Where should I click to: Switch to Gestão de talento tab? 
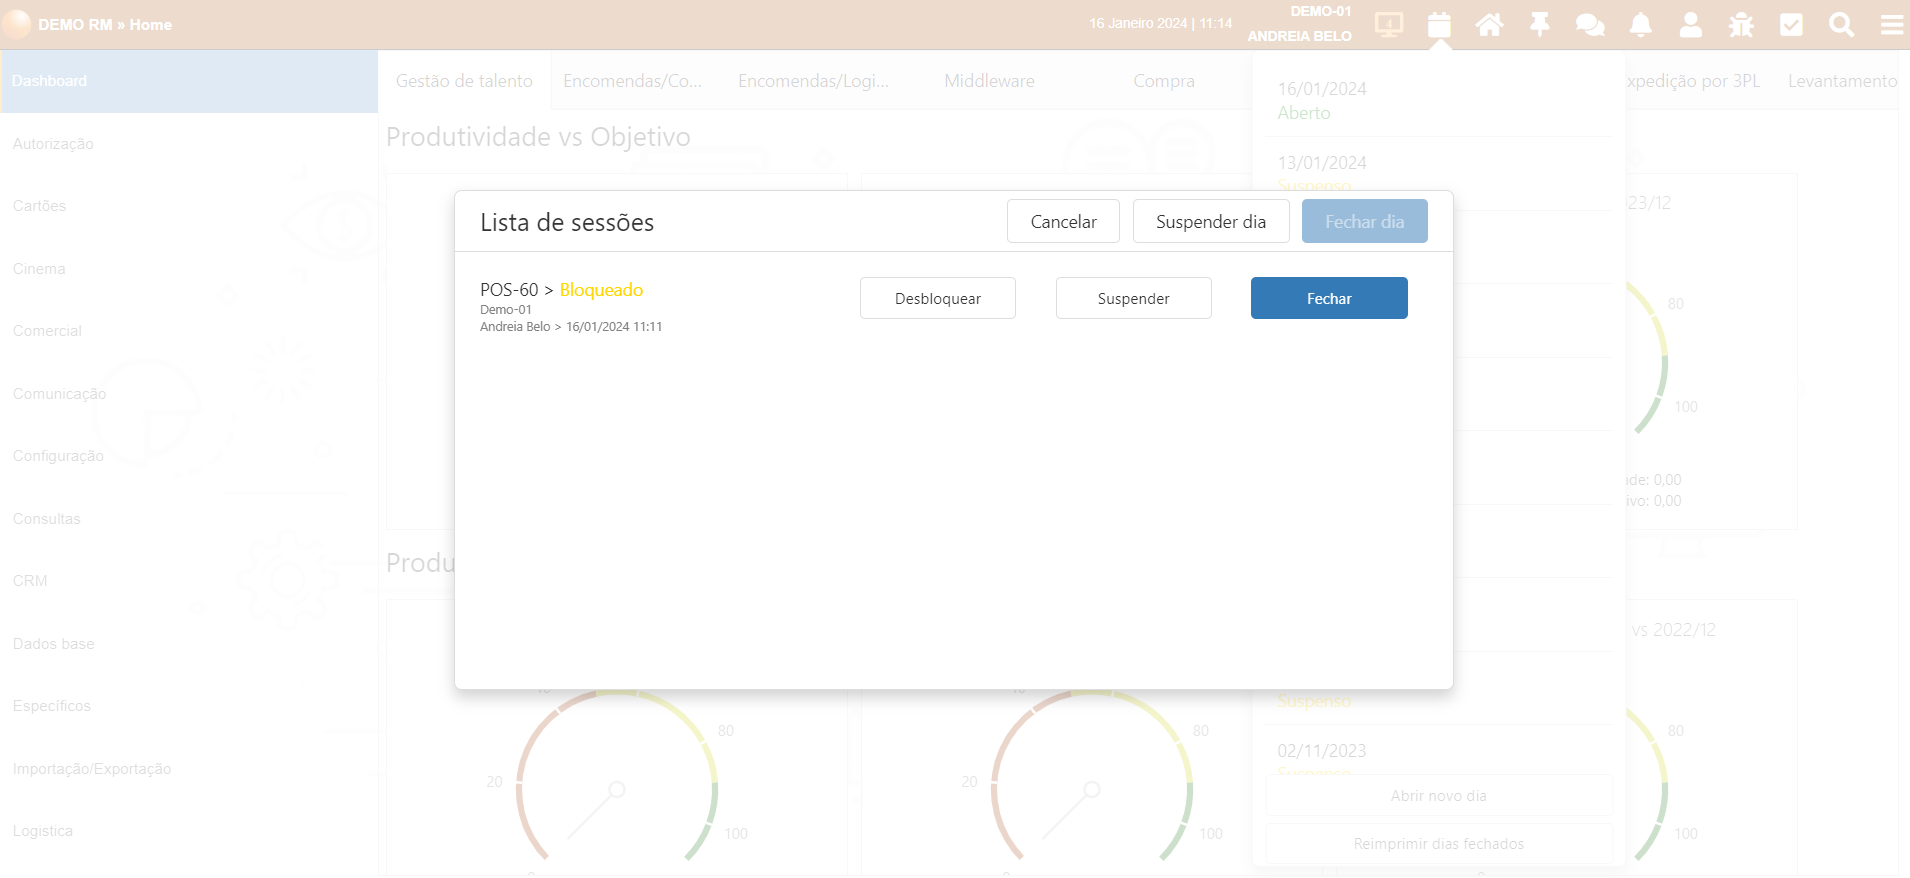click(464, 81)
